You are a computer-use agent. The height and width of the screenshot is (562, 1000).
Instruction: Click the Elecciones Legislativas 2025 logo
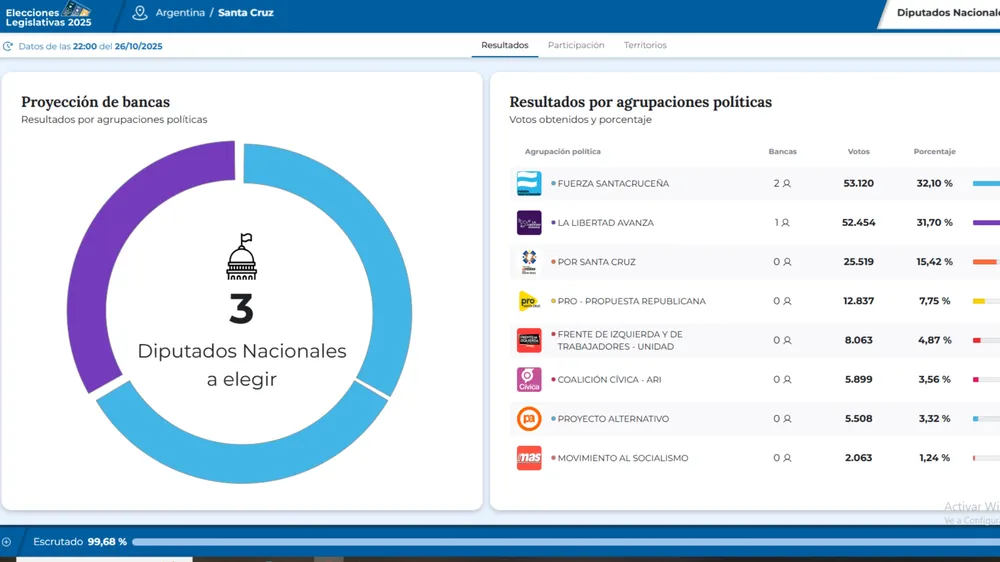pos(48,14)
